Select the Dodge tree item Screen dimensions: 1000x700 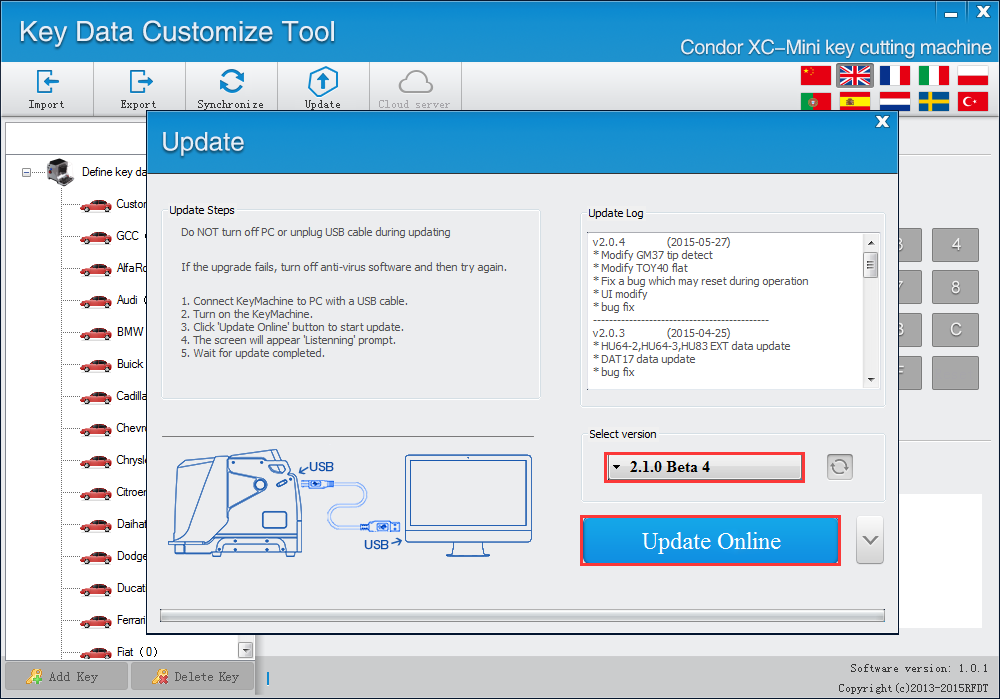pos(131,556)
